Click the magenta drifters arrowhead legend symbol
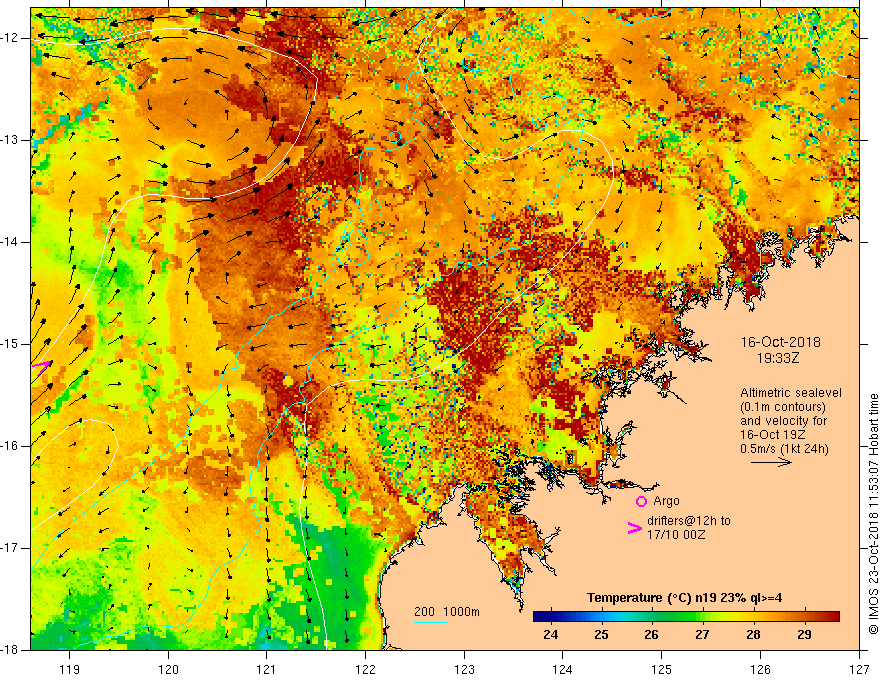Viewport: 880px width, 680px height. [634, 528]
